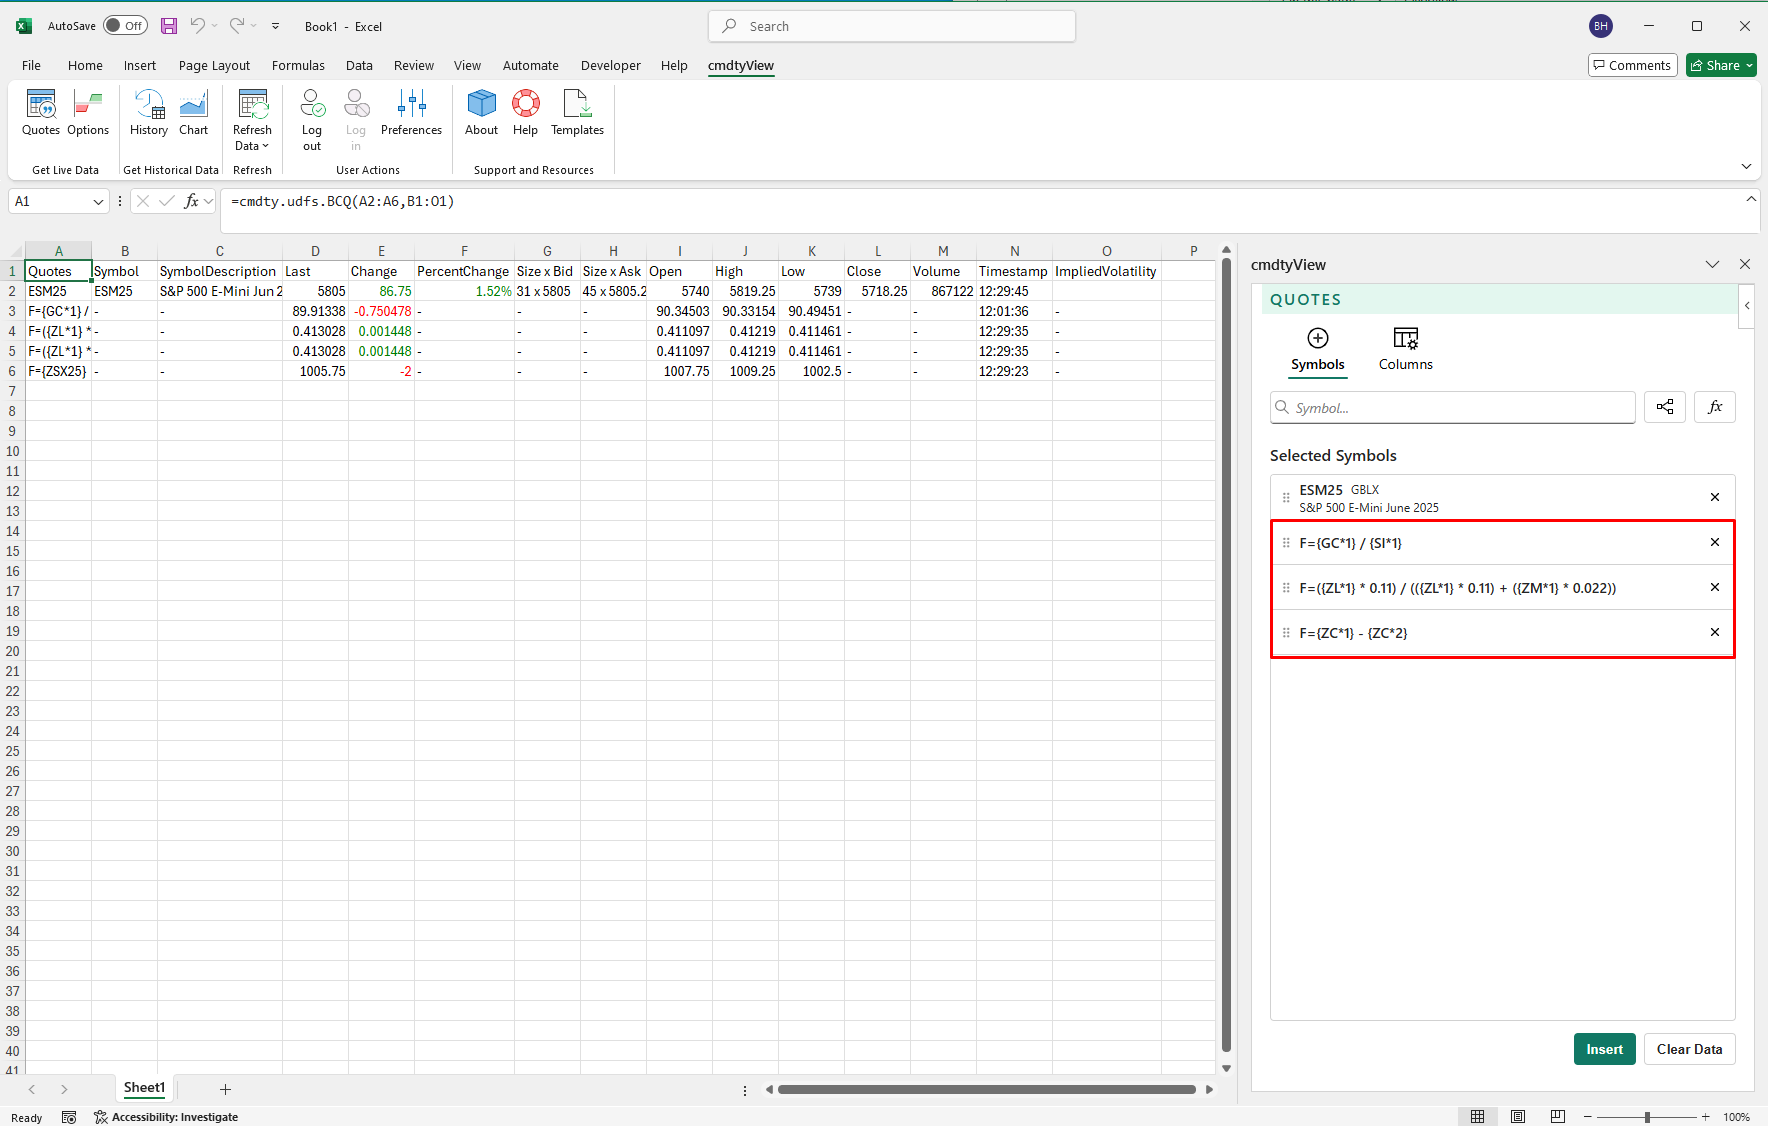Screen dimensions: 1768x1126
Task: Open ribbon display options chevron
Action: 1746,166
